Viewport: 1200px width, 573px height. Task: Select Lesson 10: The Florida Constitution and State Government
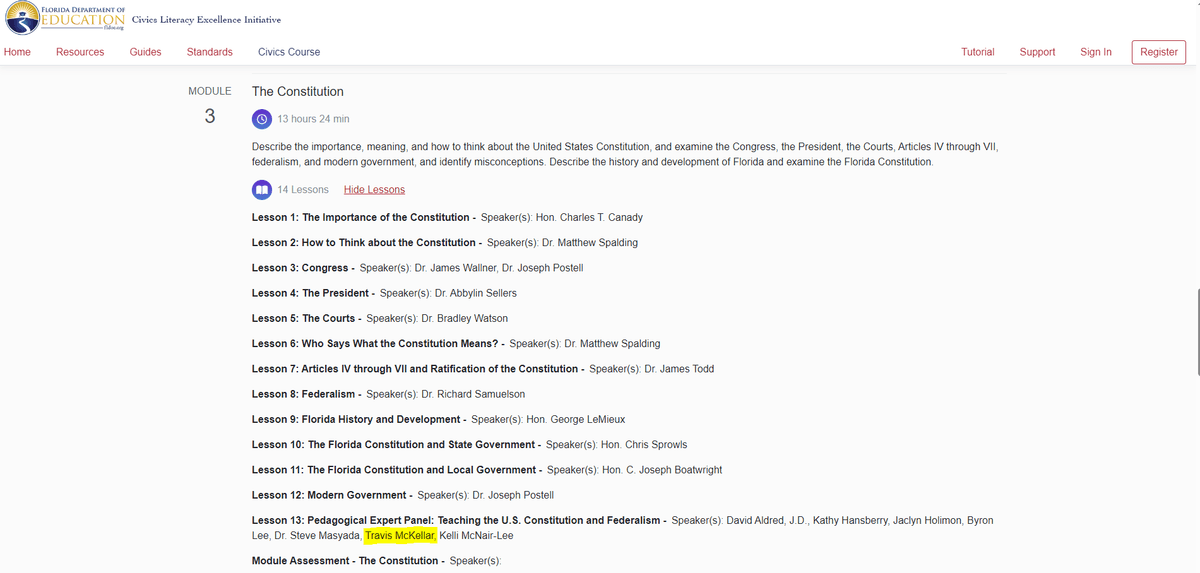point(394,444)
